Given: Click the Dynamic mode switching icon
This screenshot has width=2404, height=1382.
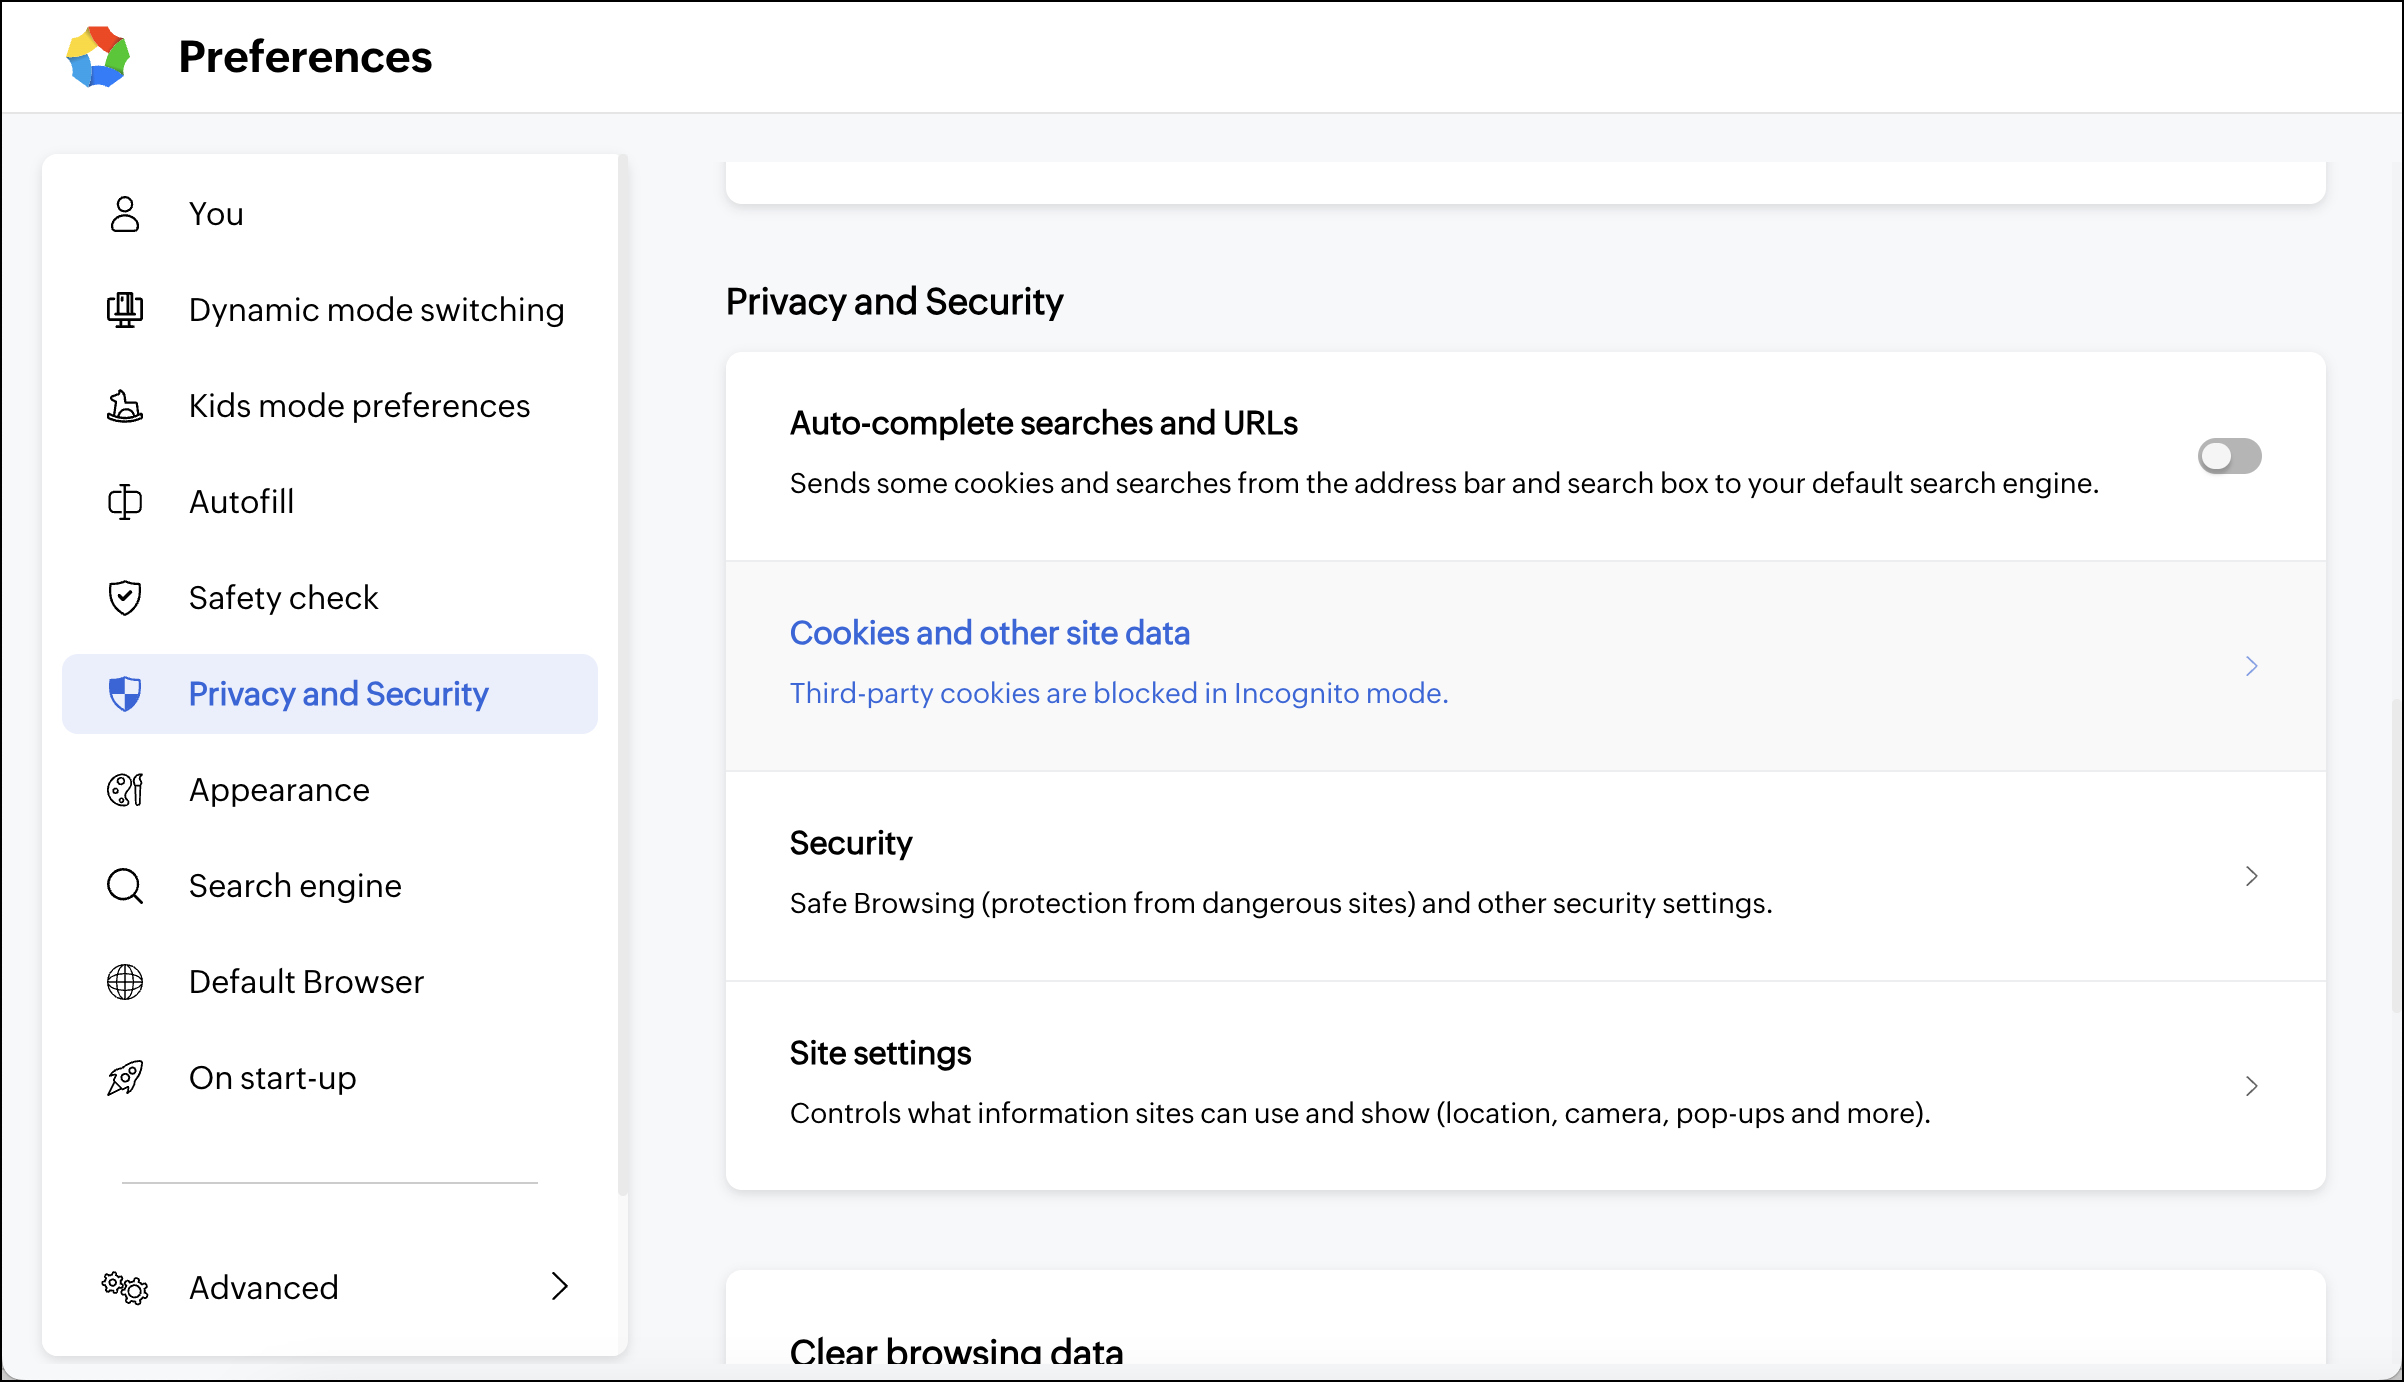Looking at the screenshot, I should (125, 310).
